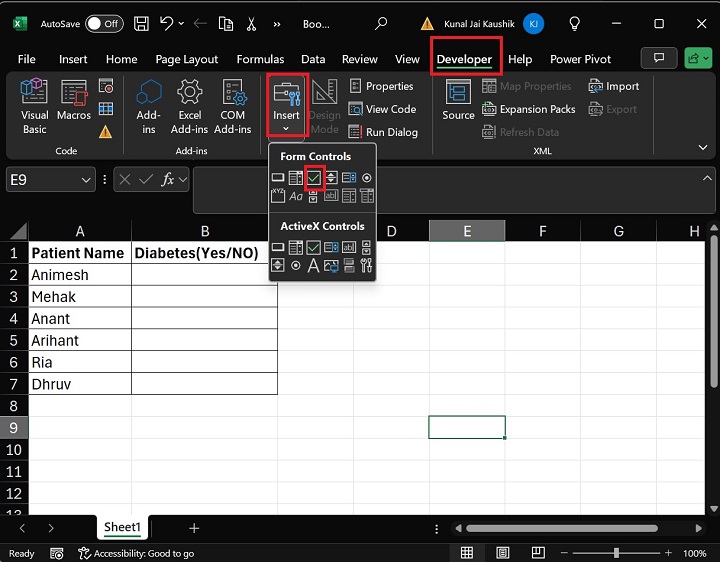Click the Expansion Packs button
Viewport: 720px width, 562px height.
(529, 109)
